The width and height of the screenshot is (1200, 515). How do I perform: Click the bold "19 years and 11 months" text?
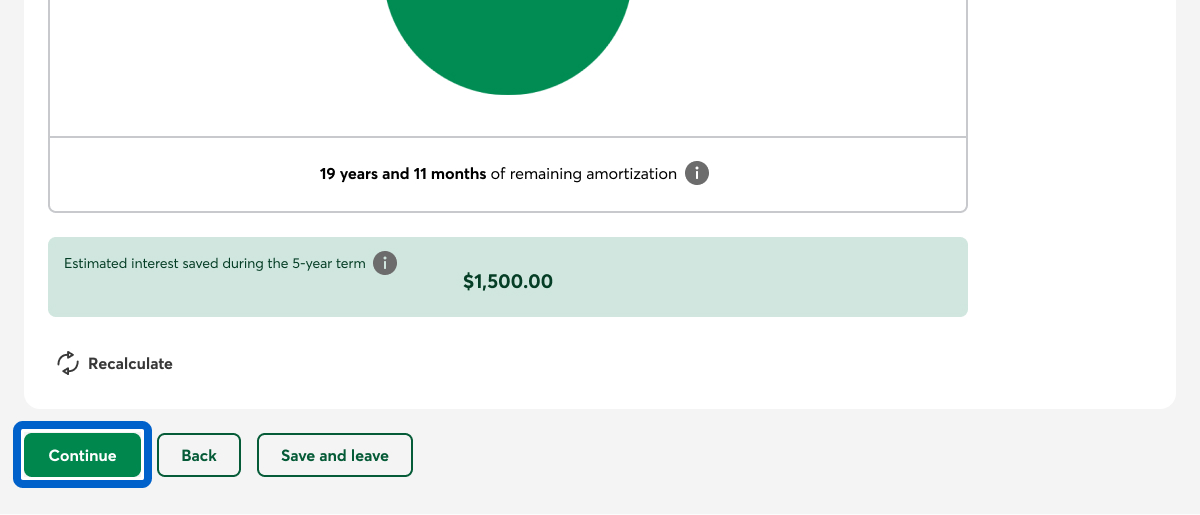pos(403,174)
